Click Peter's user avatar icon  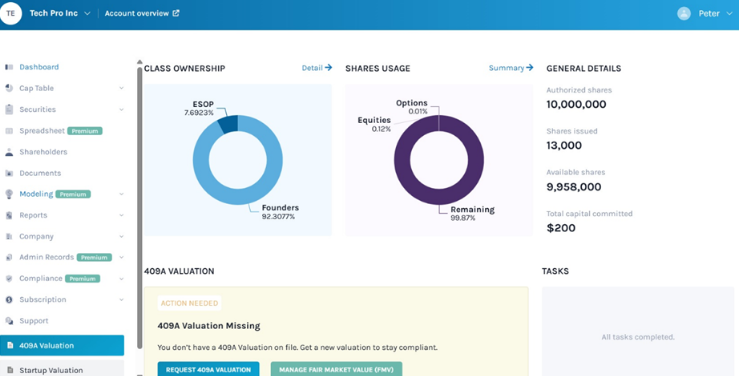(x=684, y=13)
